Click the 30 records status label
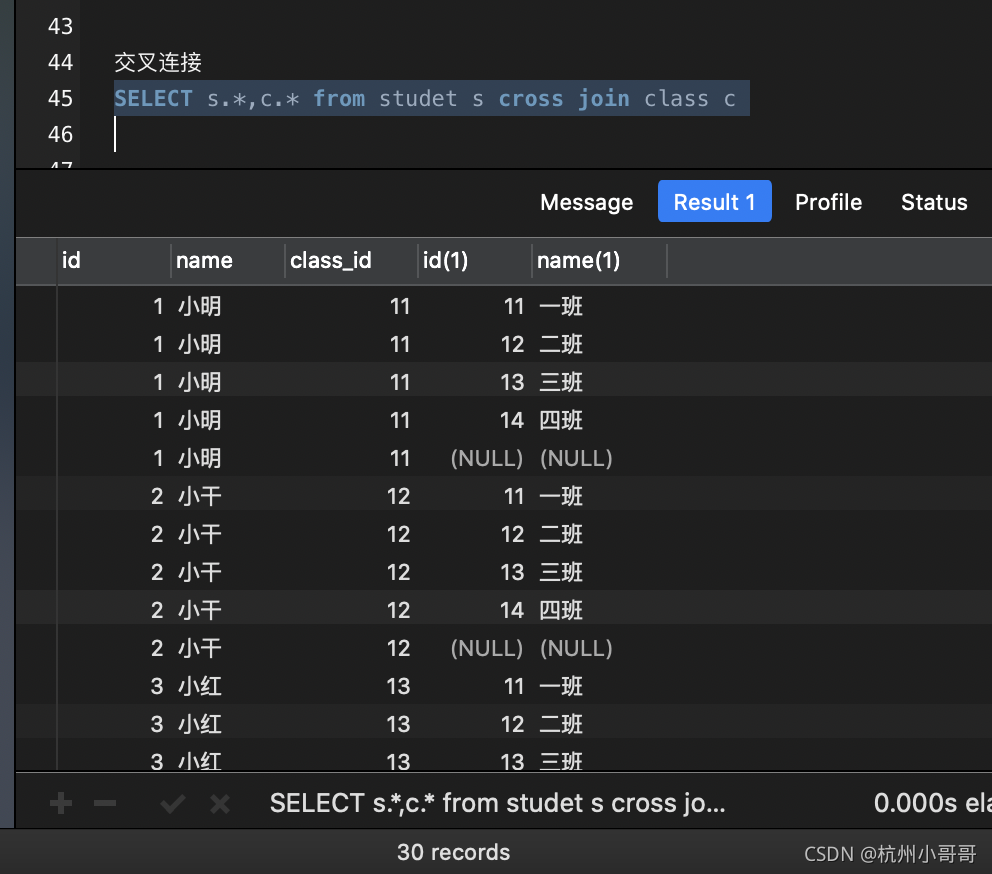Screen dimensions: 992x874 454,852
